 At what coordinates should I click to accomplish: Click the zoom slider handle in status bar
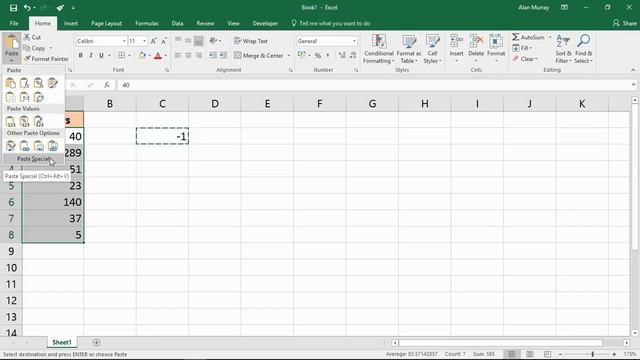592,354
